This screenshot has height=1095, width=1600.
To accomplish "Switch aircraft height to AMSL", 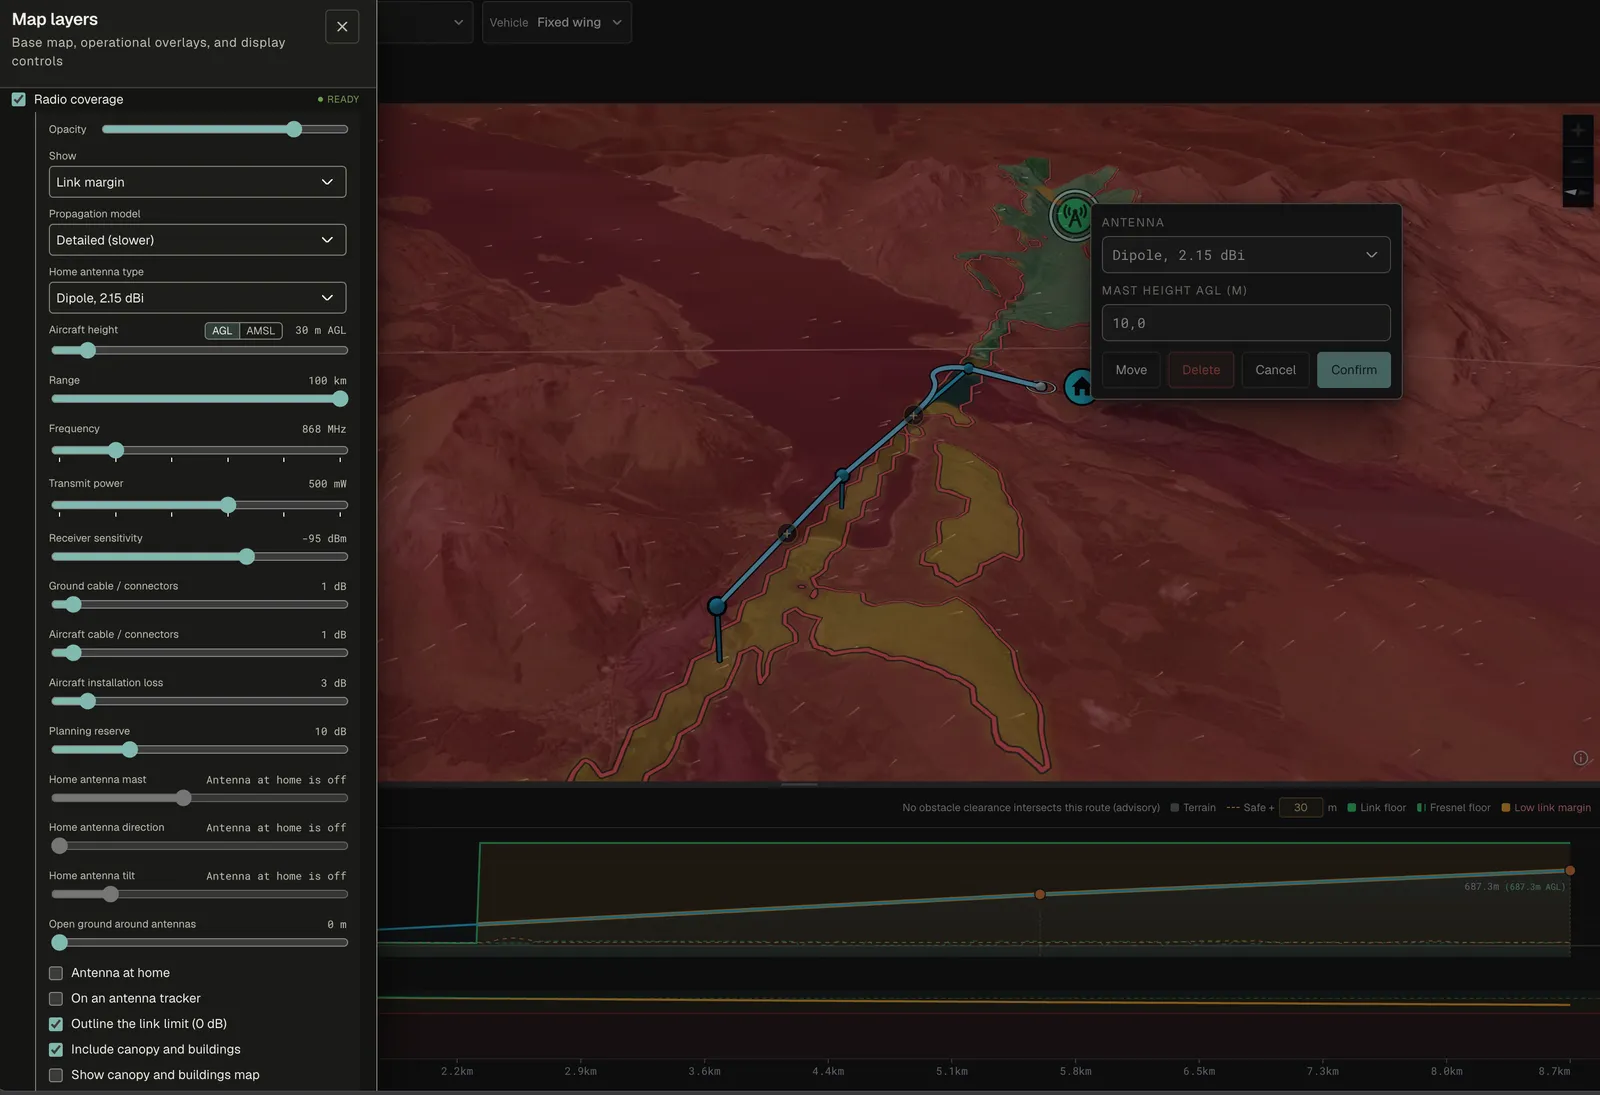I will pyautogui.click(x=261, y=331).
